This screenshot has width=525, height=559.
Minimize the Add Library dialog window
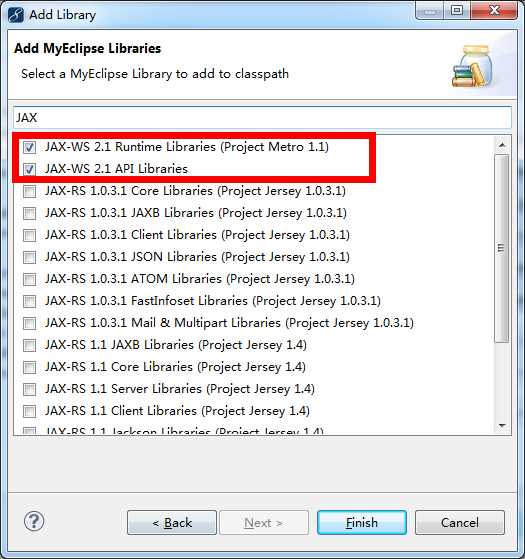pyautogui.click(x=430, y=10)
